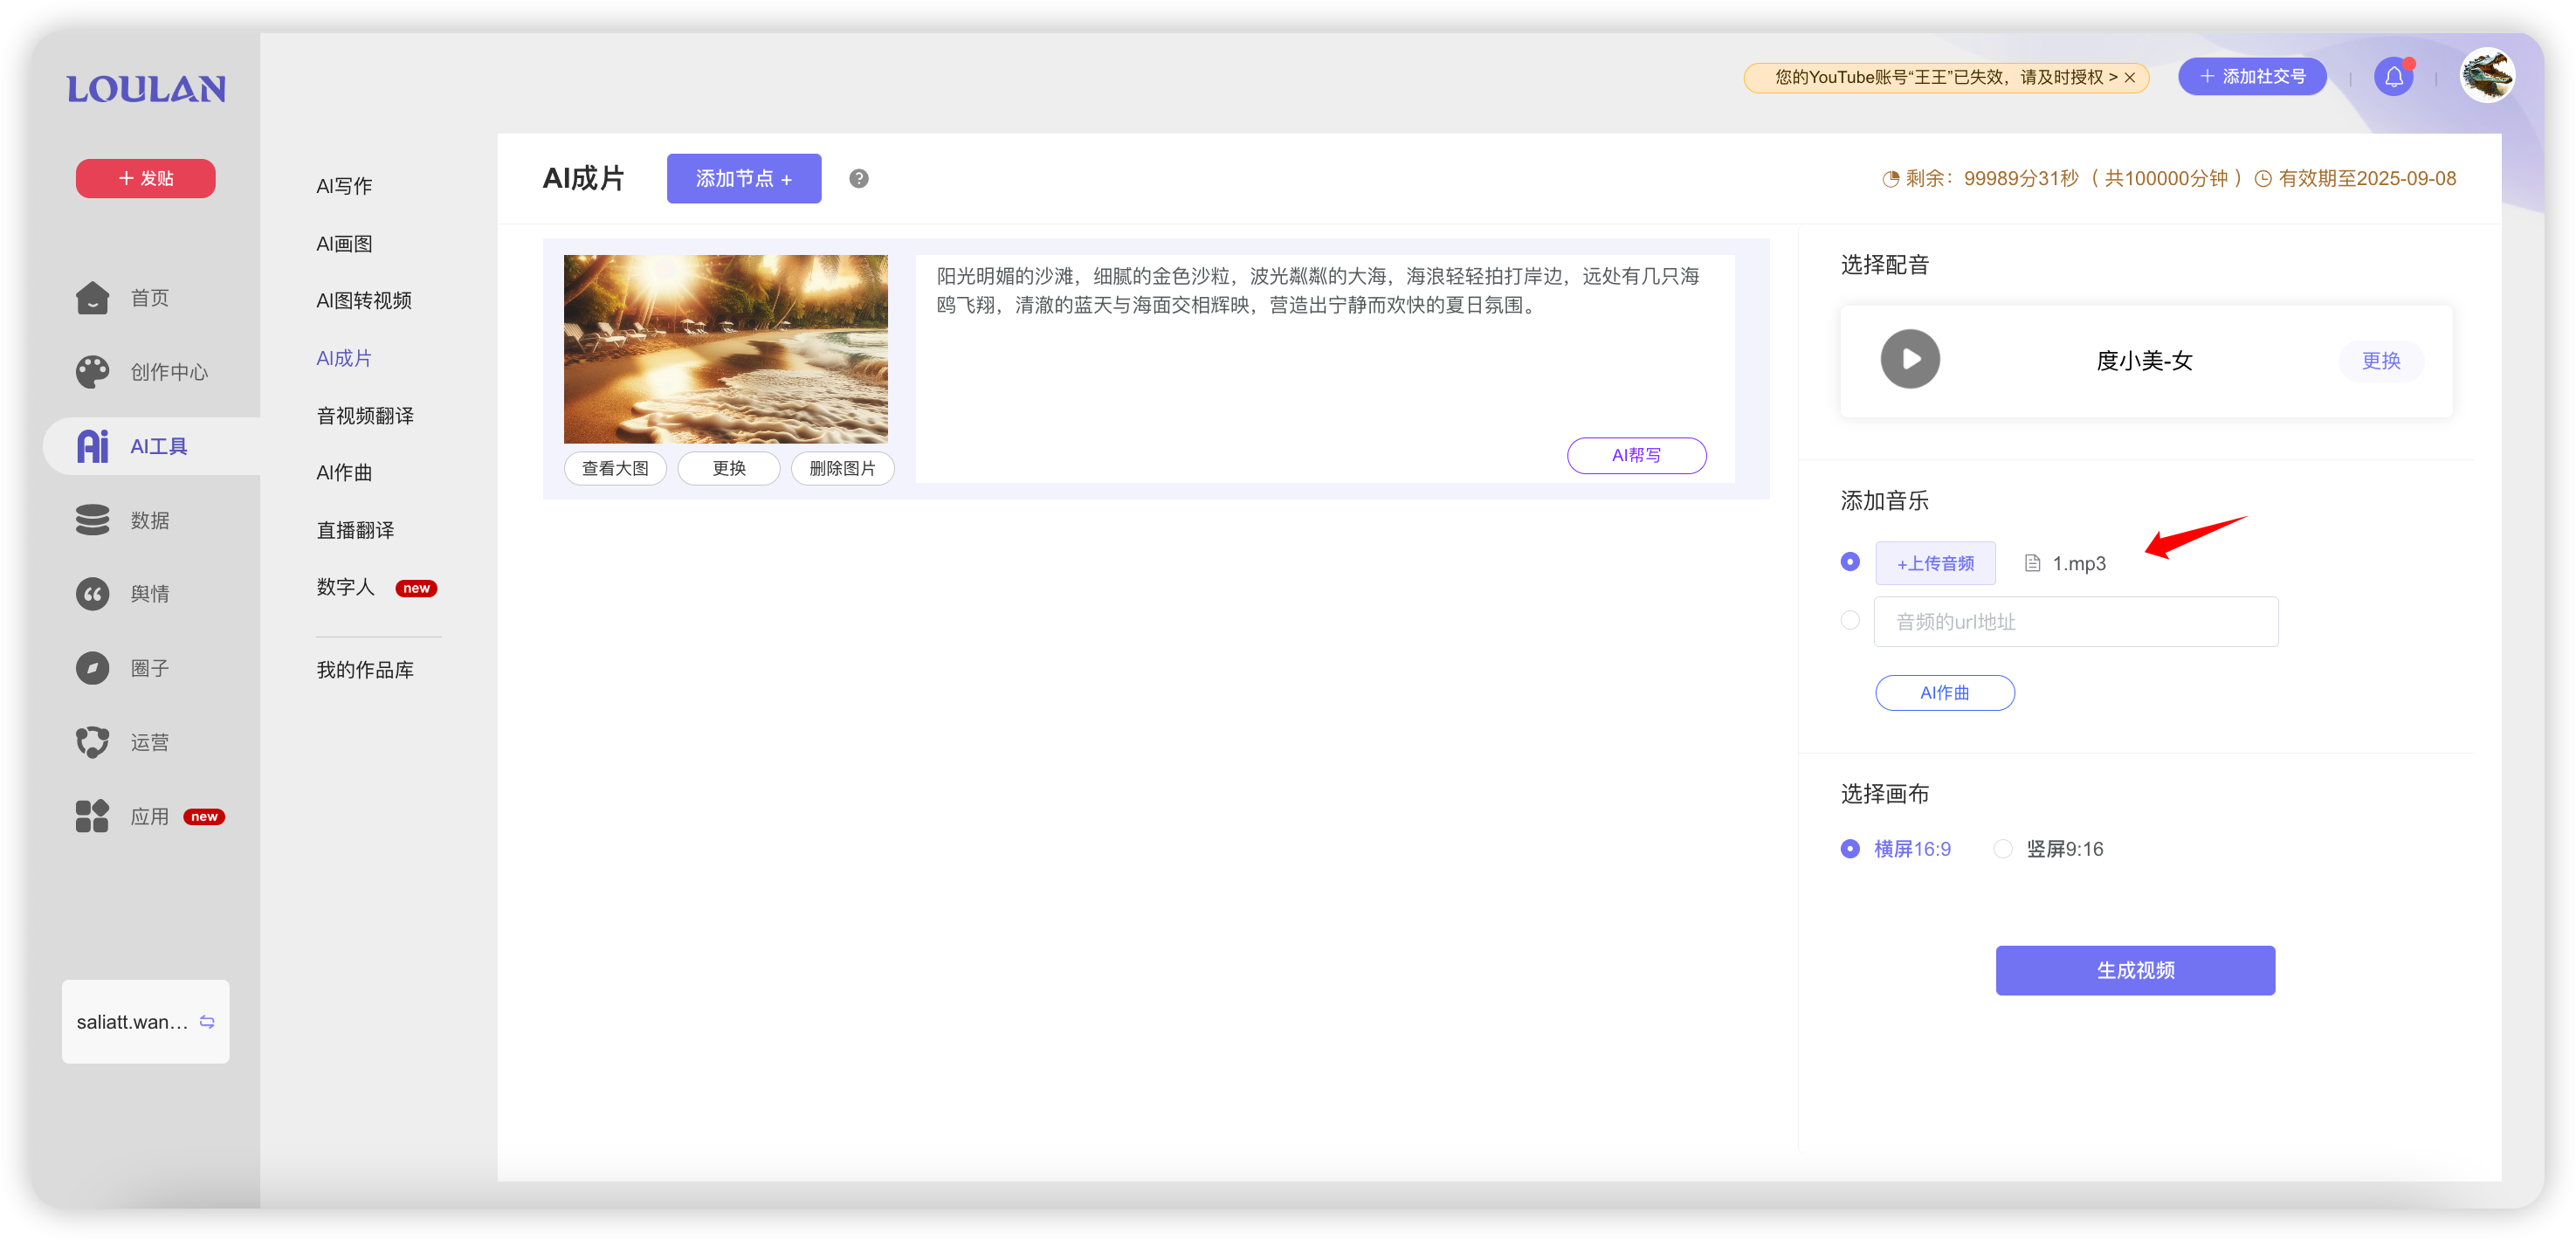Open AI成片 menu item
Screen dimensions: 2576x1240
(344, 358)
